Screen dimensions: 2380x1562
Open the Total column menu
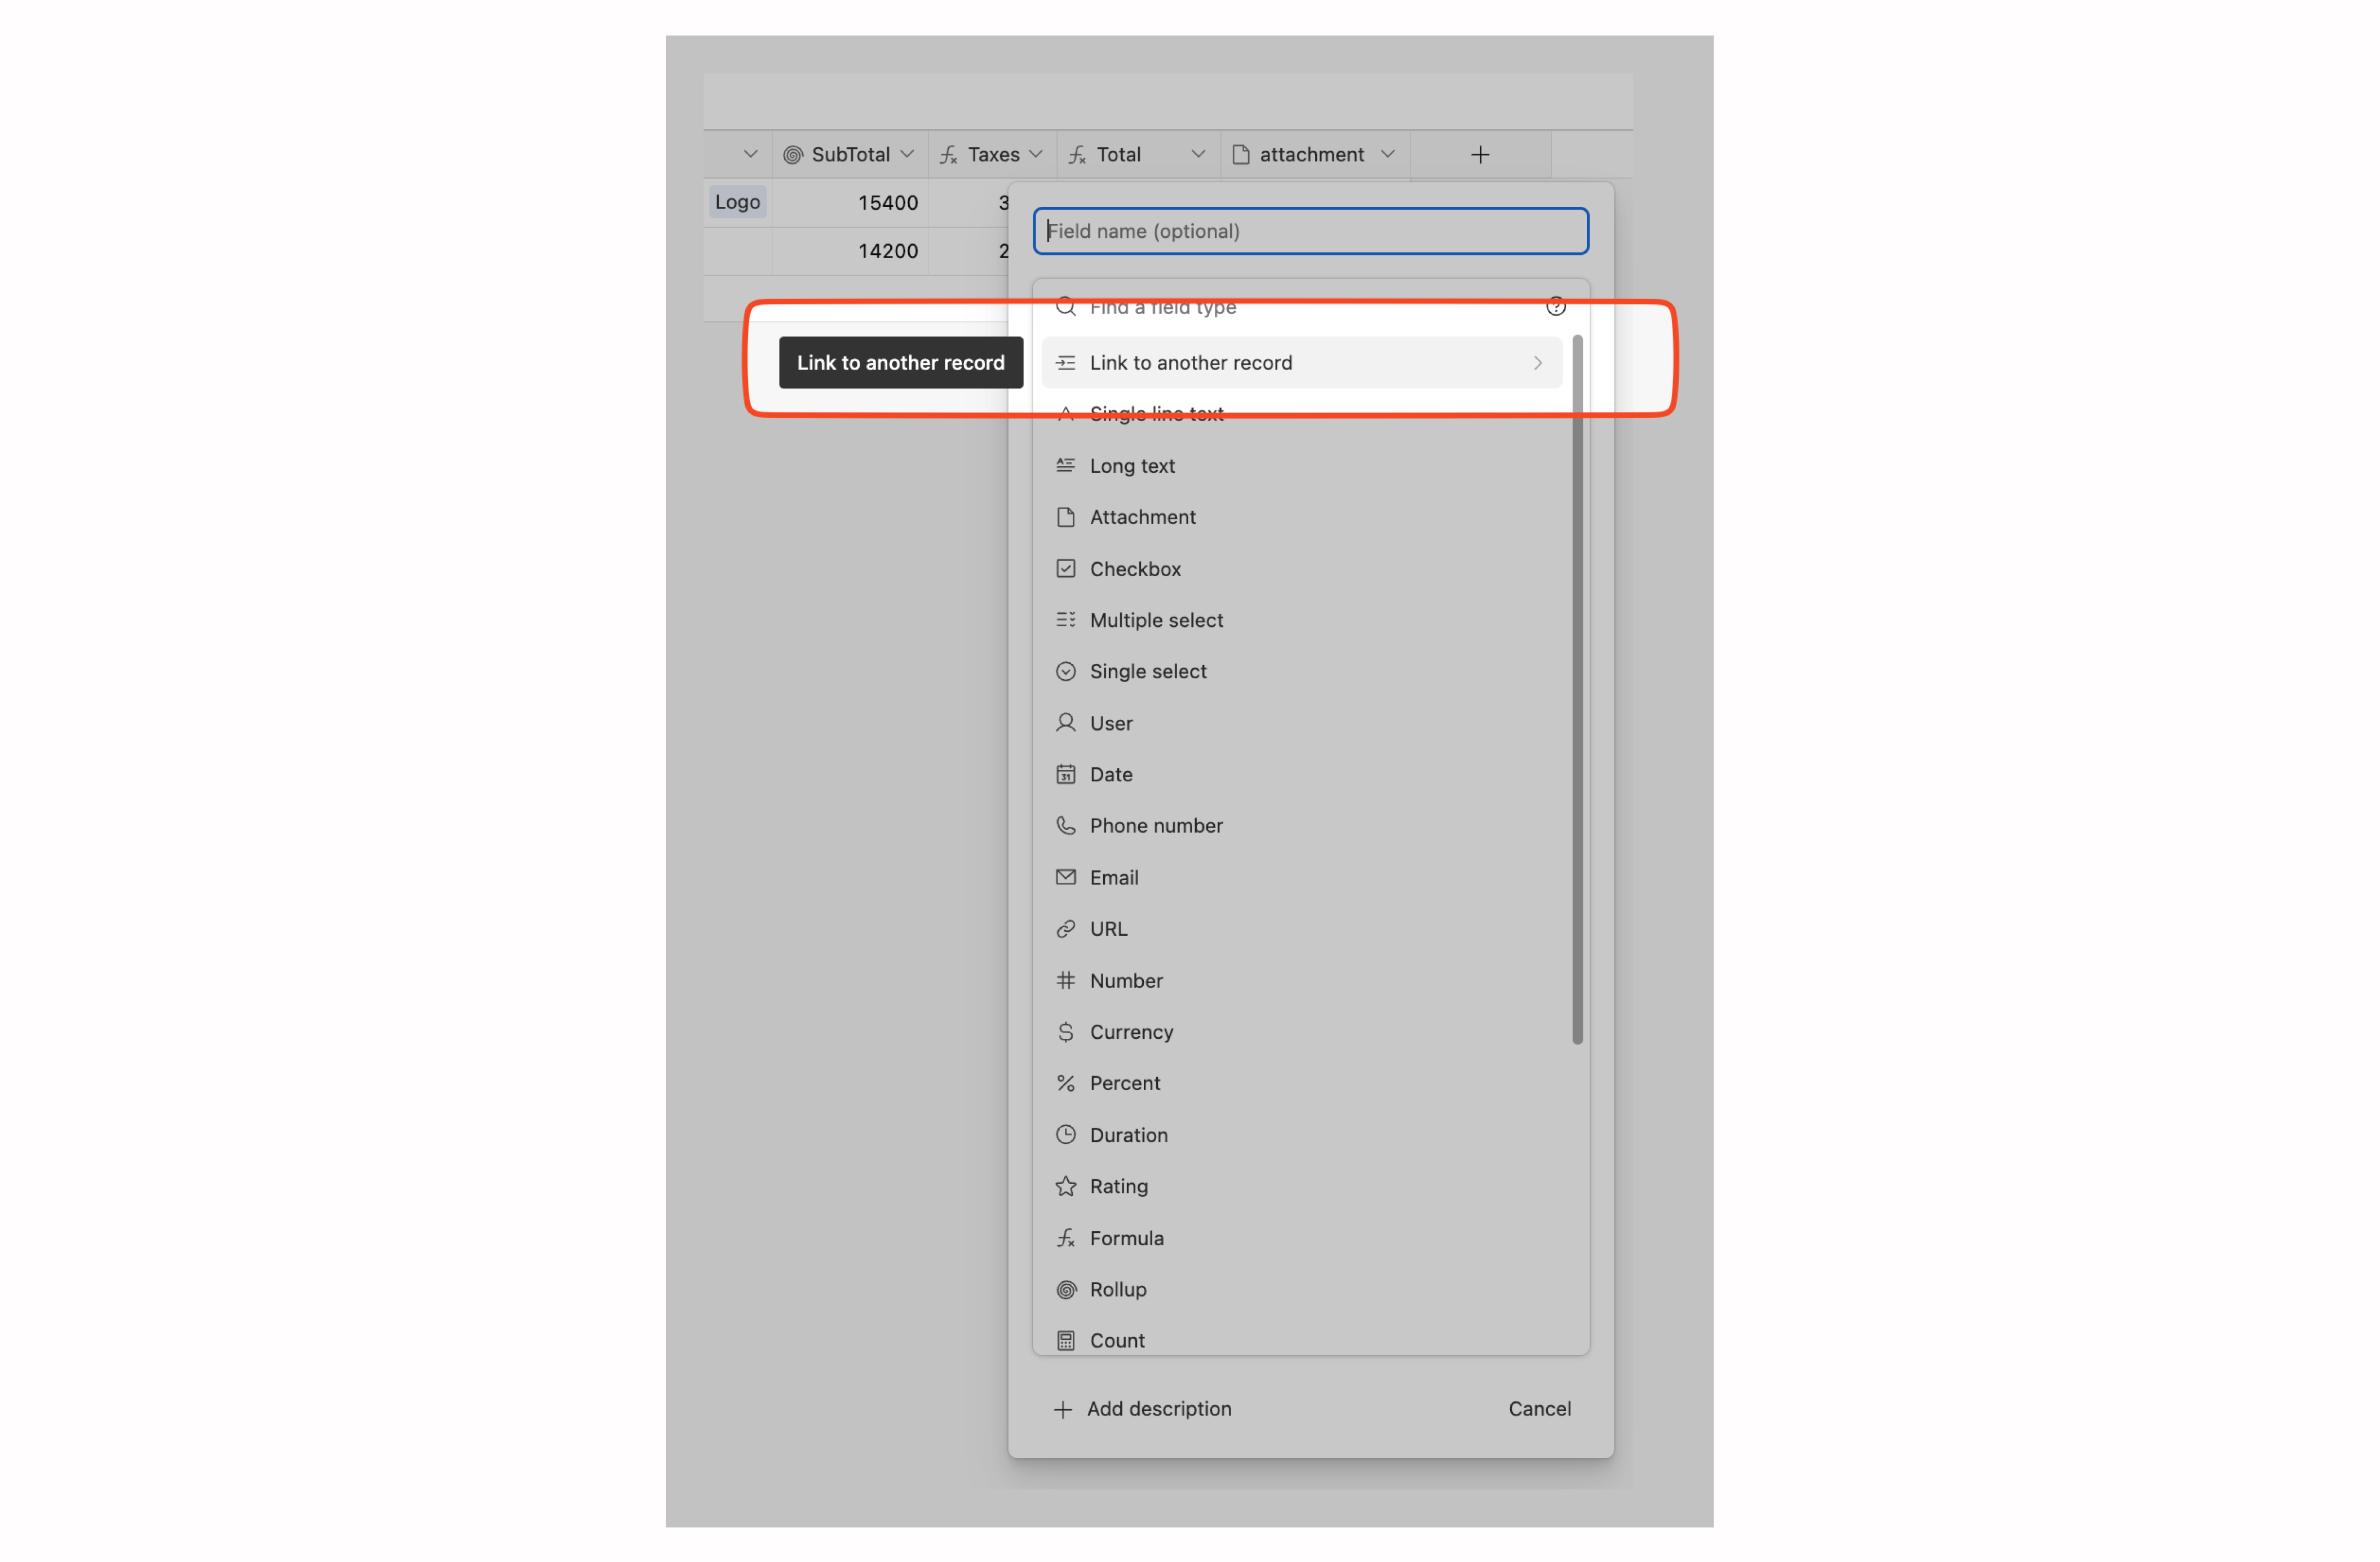[1198, 154]
